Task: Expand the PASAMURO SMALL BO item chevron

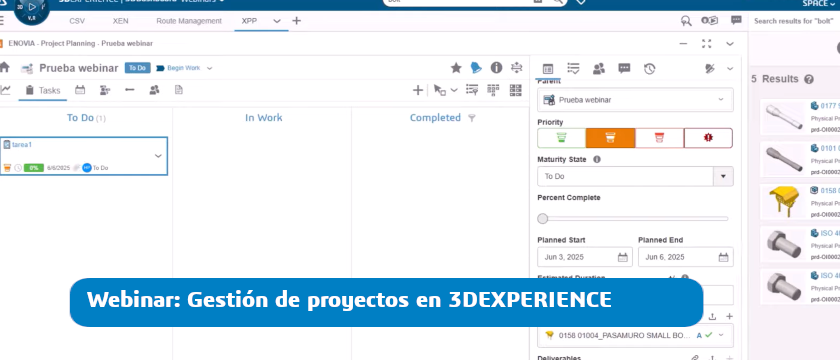Action: click(x=721, y=335)
